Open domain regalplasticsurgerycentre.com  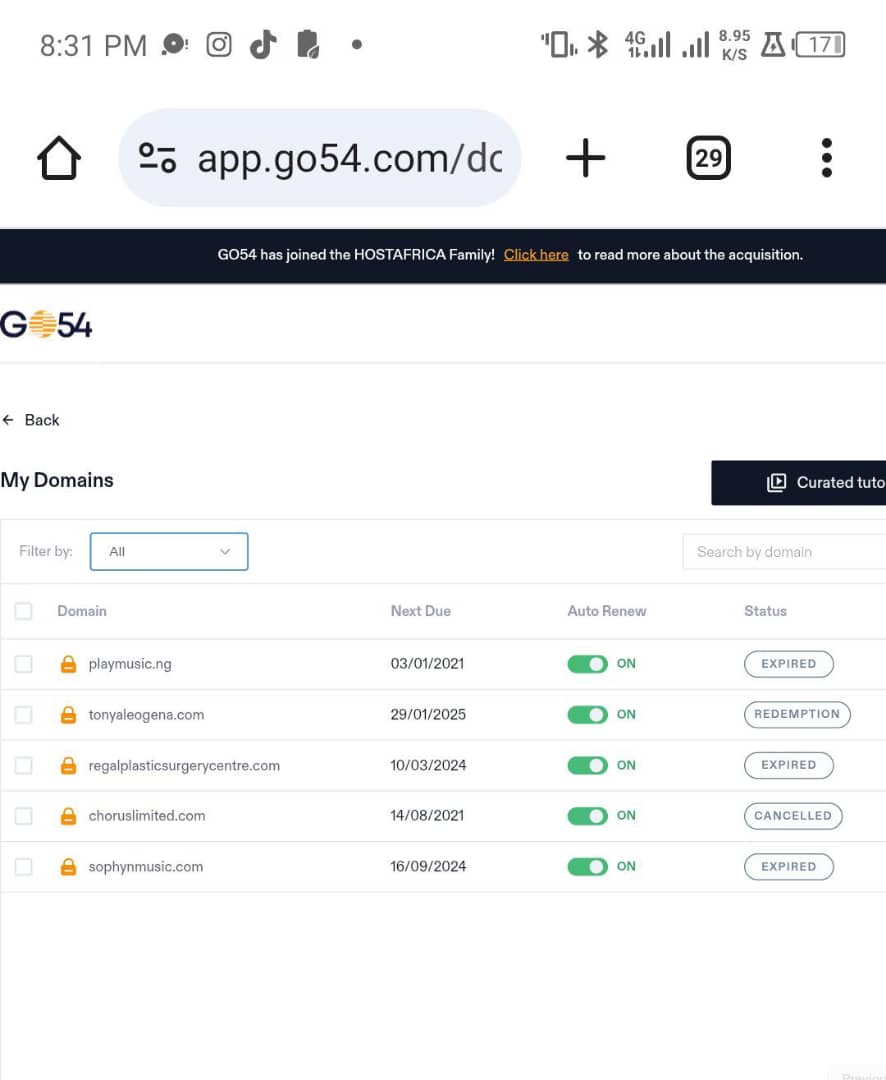(x=184, y=765)
